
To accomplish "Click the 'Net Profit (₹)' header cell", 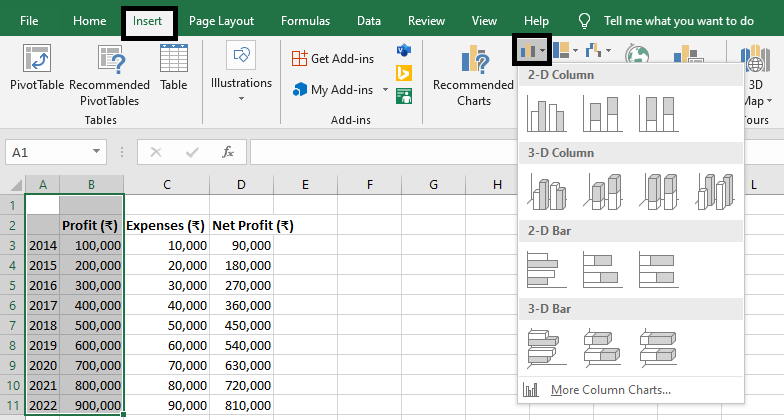I will (x=242, y=226).
